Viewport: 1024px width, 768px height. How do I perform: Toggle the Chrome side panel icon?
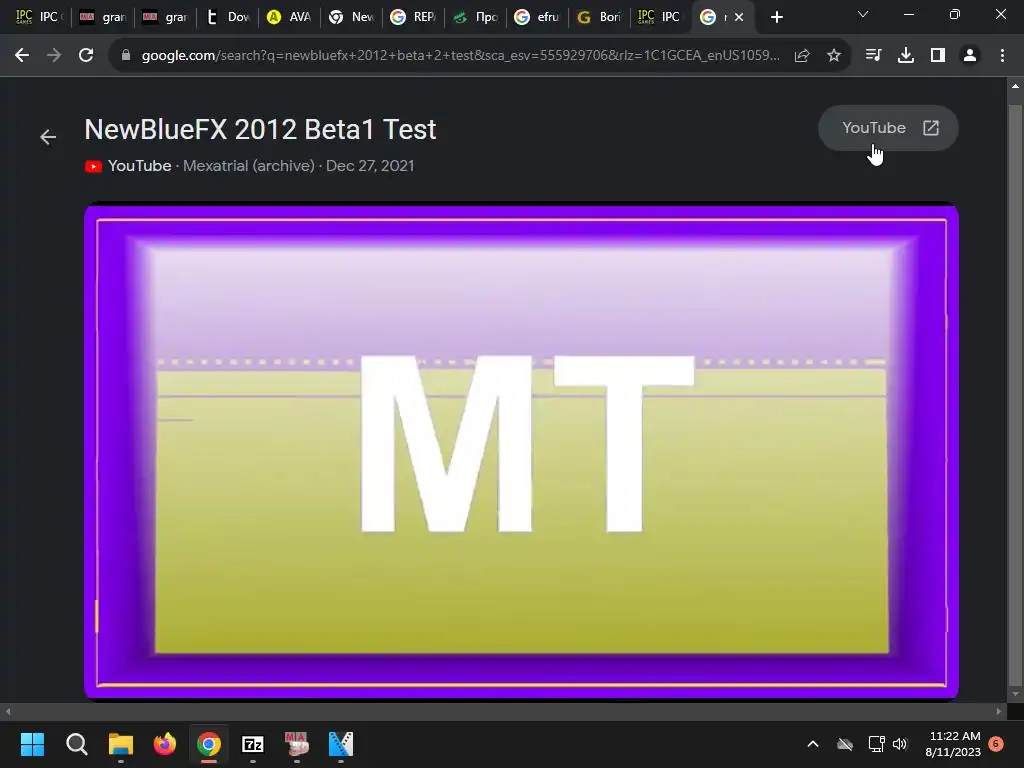coord(938,56)
